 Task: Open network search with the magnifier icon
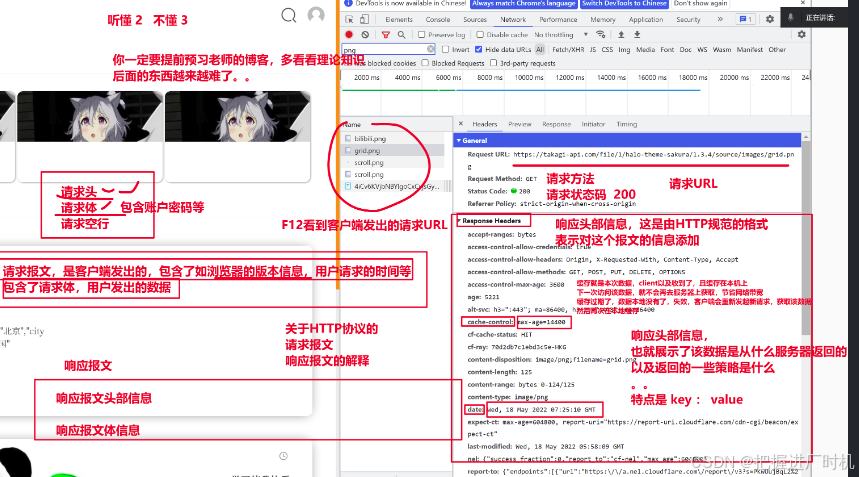coord(402,35)
